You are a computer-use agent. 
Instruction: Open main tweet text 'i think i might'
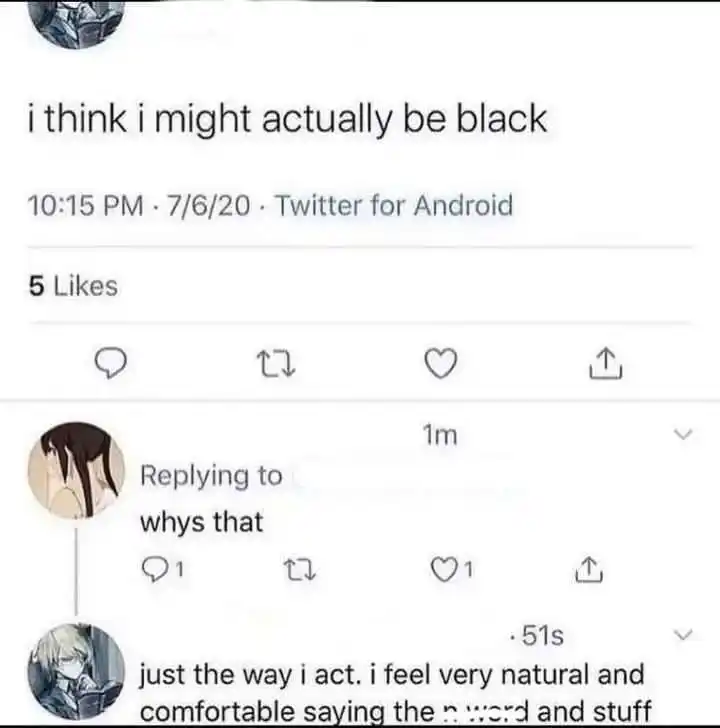pos(287,119)
